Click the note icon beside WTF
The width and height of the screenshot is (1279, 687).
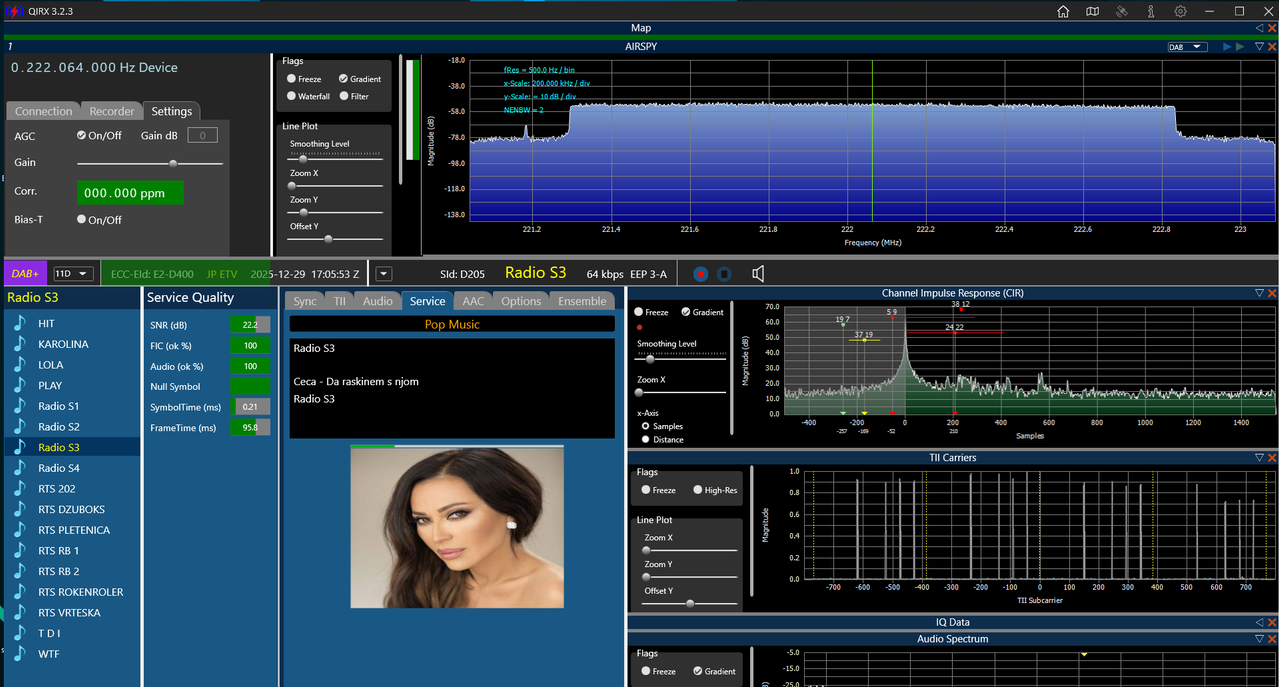point(19,654)
